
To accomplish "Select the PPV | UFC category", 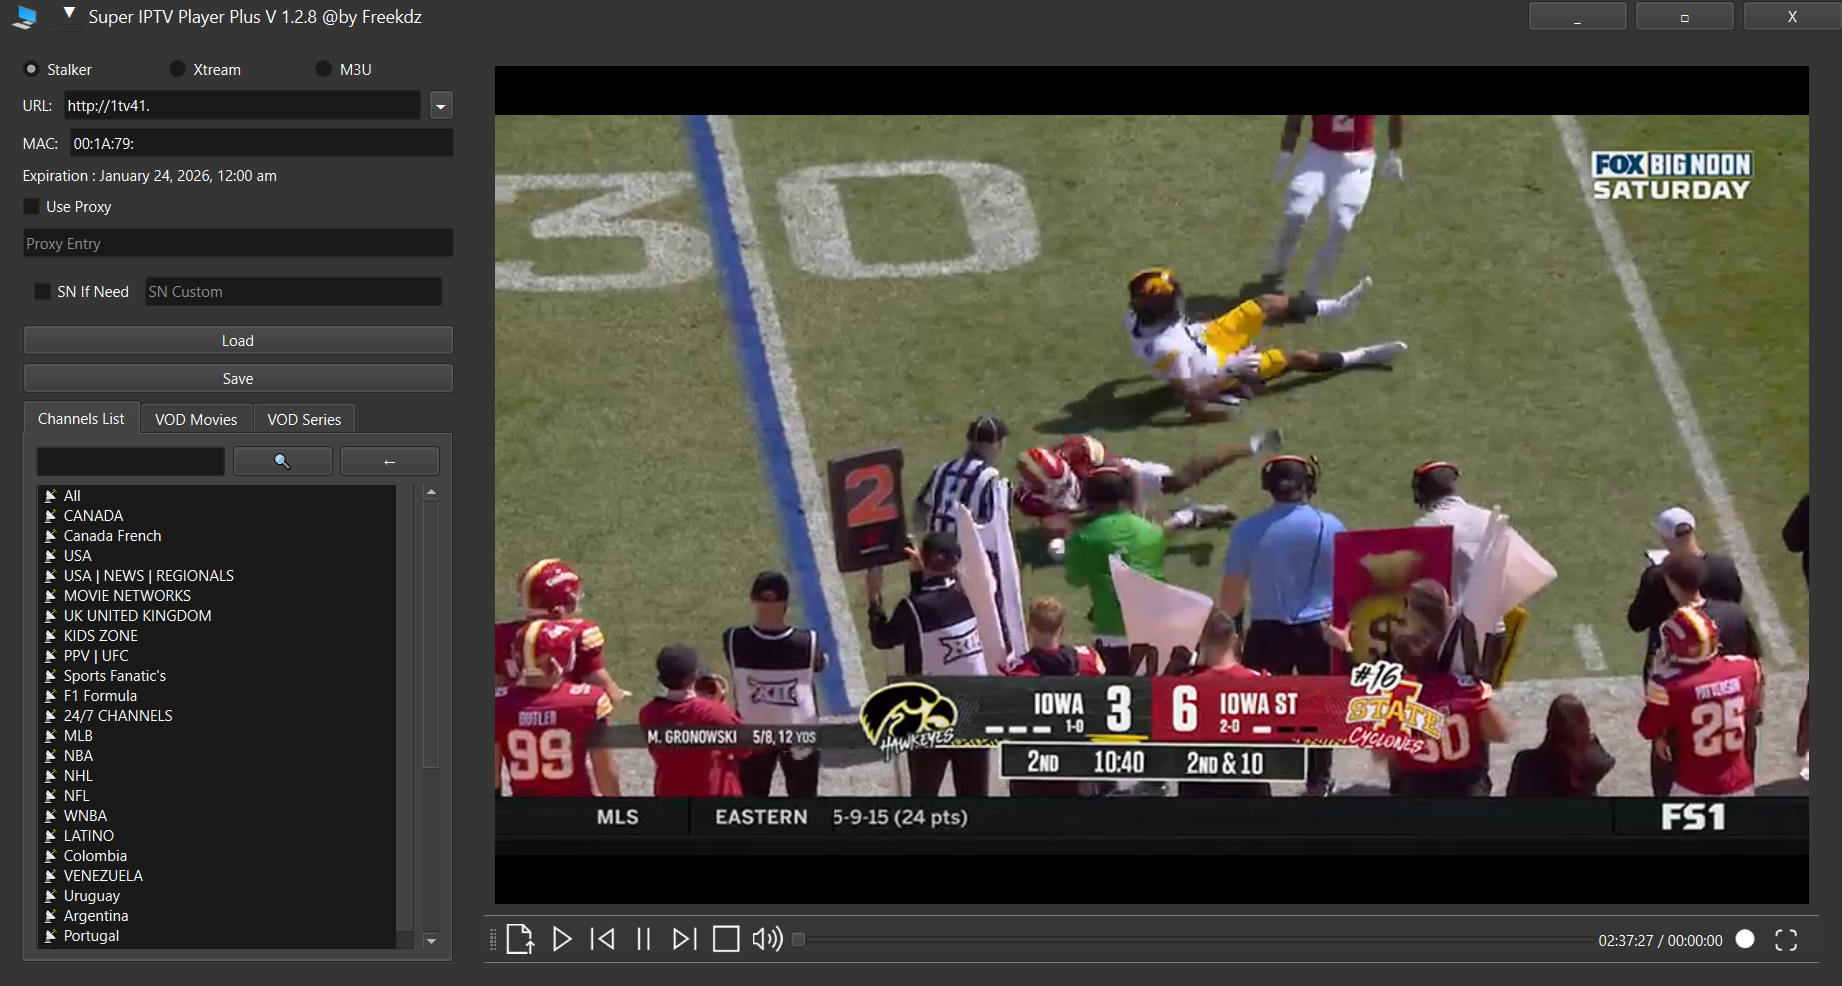I will (217, 655).
